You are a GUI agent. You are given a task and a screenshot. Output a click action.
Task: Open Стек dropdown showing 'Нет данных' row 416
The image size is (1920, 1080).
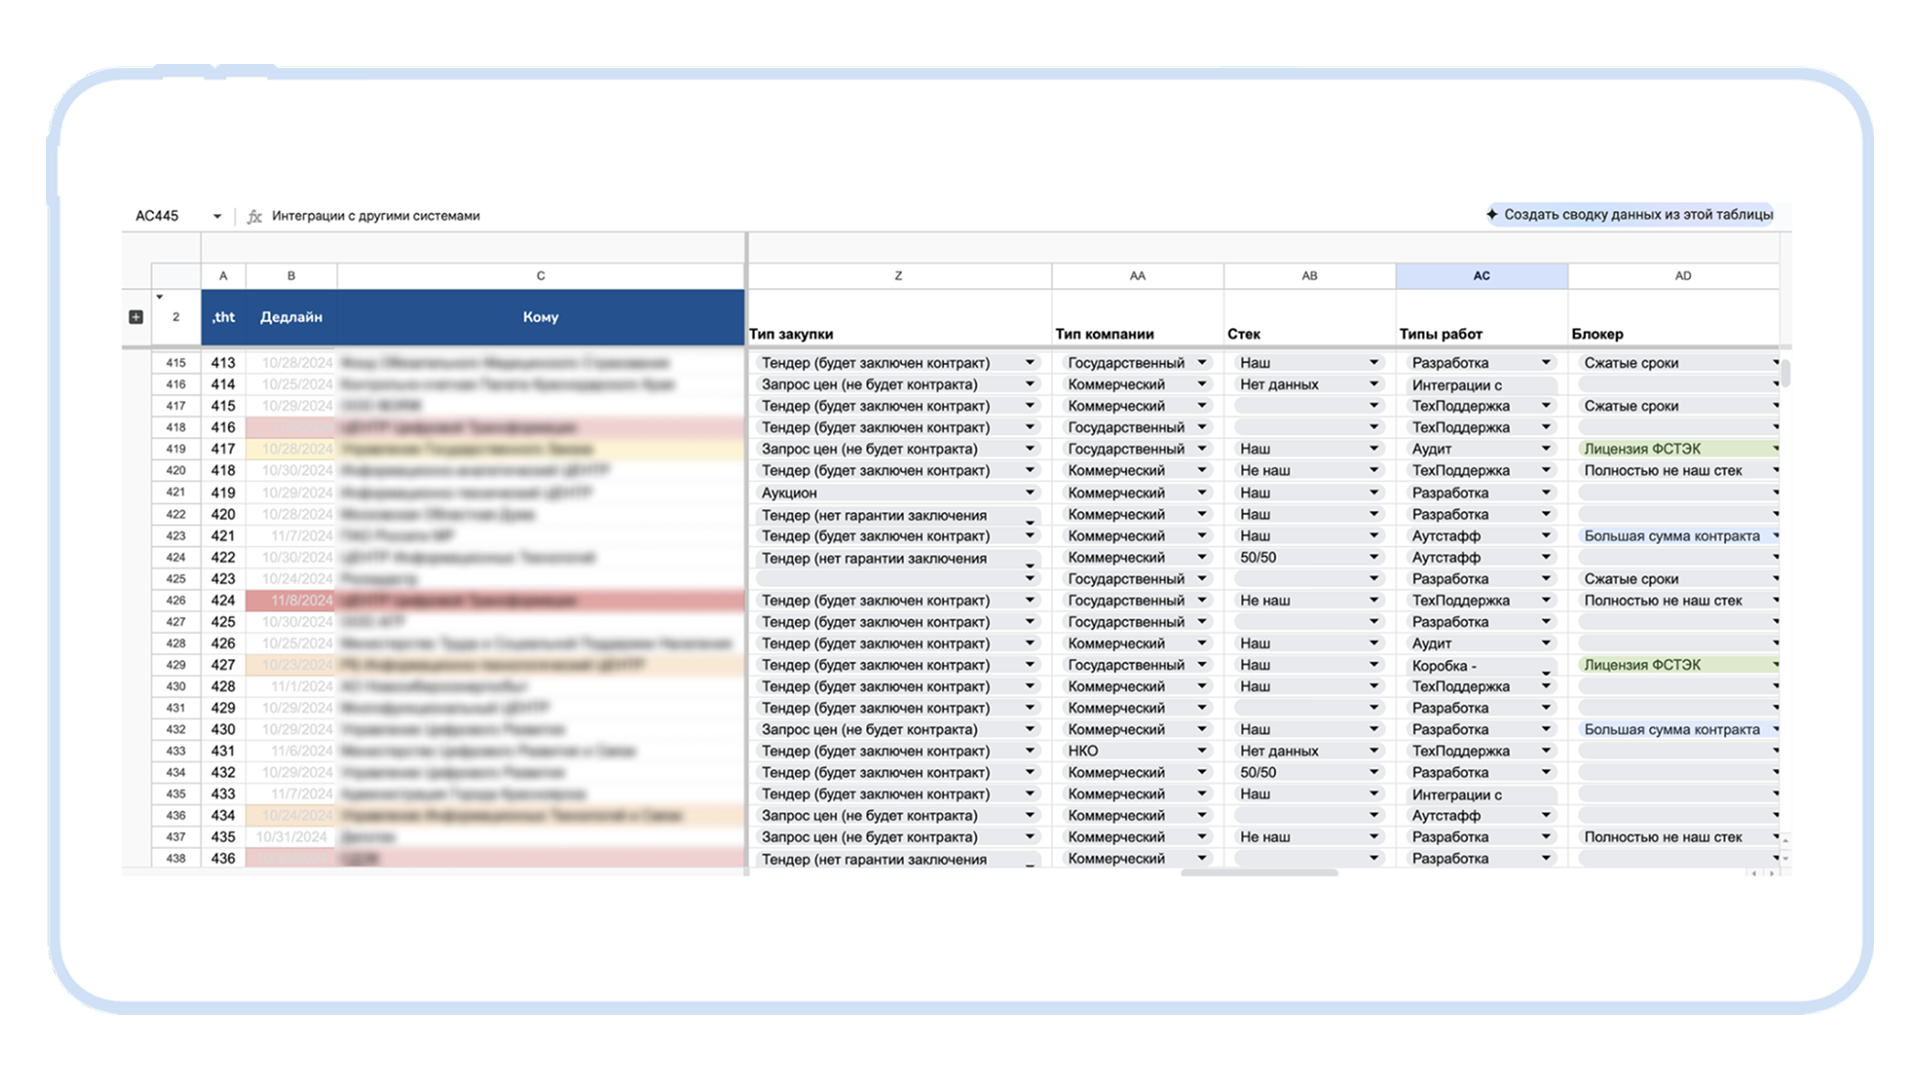pyautogui.click(x=1373, y=385)
